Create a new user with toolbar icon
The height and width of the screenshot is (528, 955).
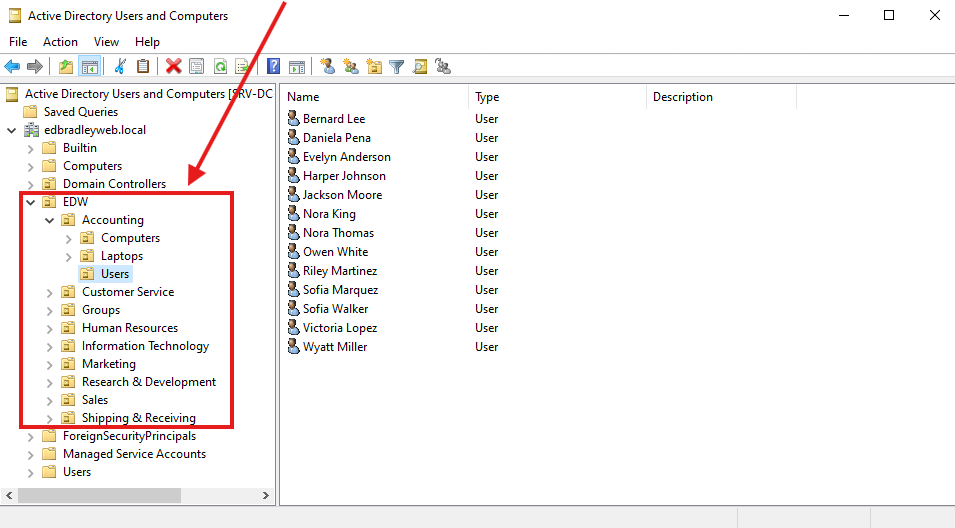pos(328,66)
